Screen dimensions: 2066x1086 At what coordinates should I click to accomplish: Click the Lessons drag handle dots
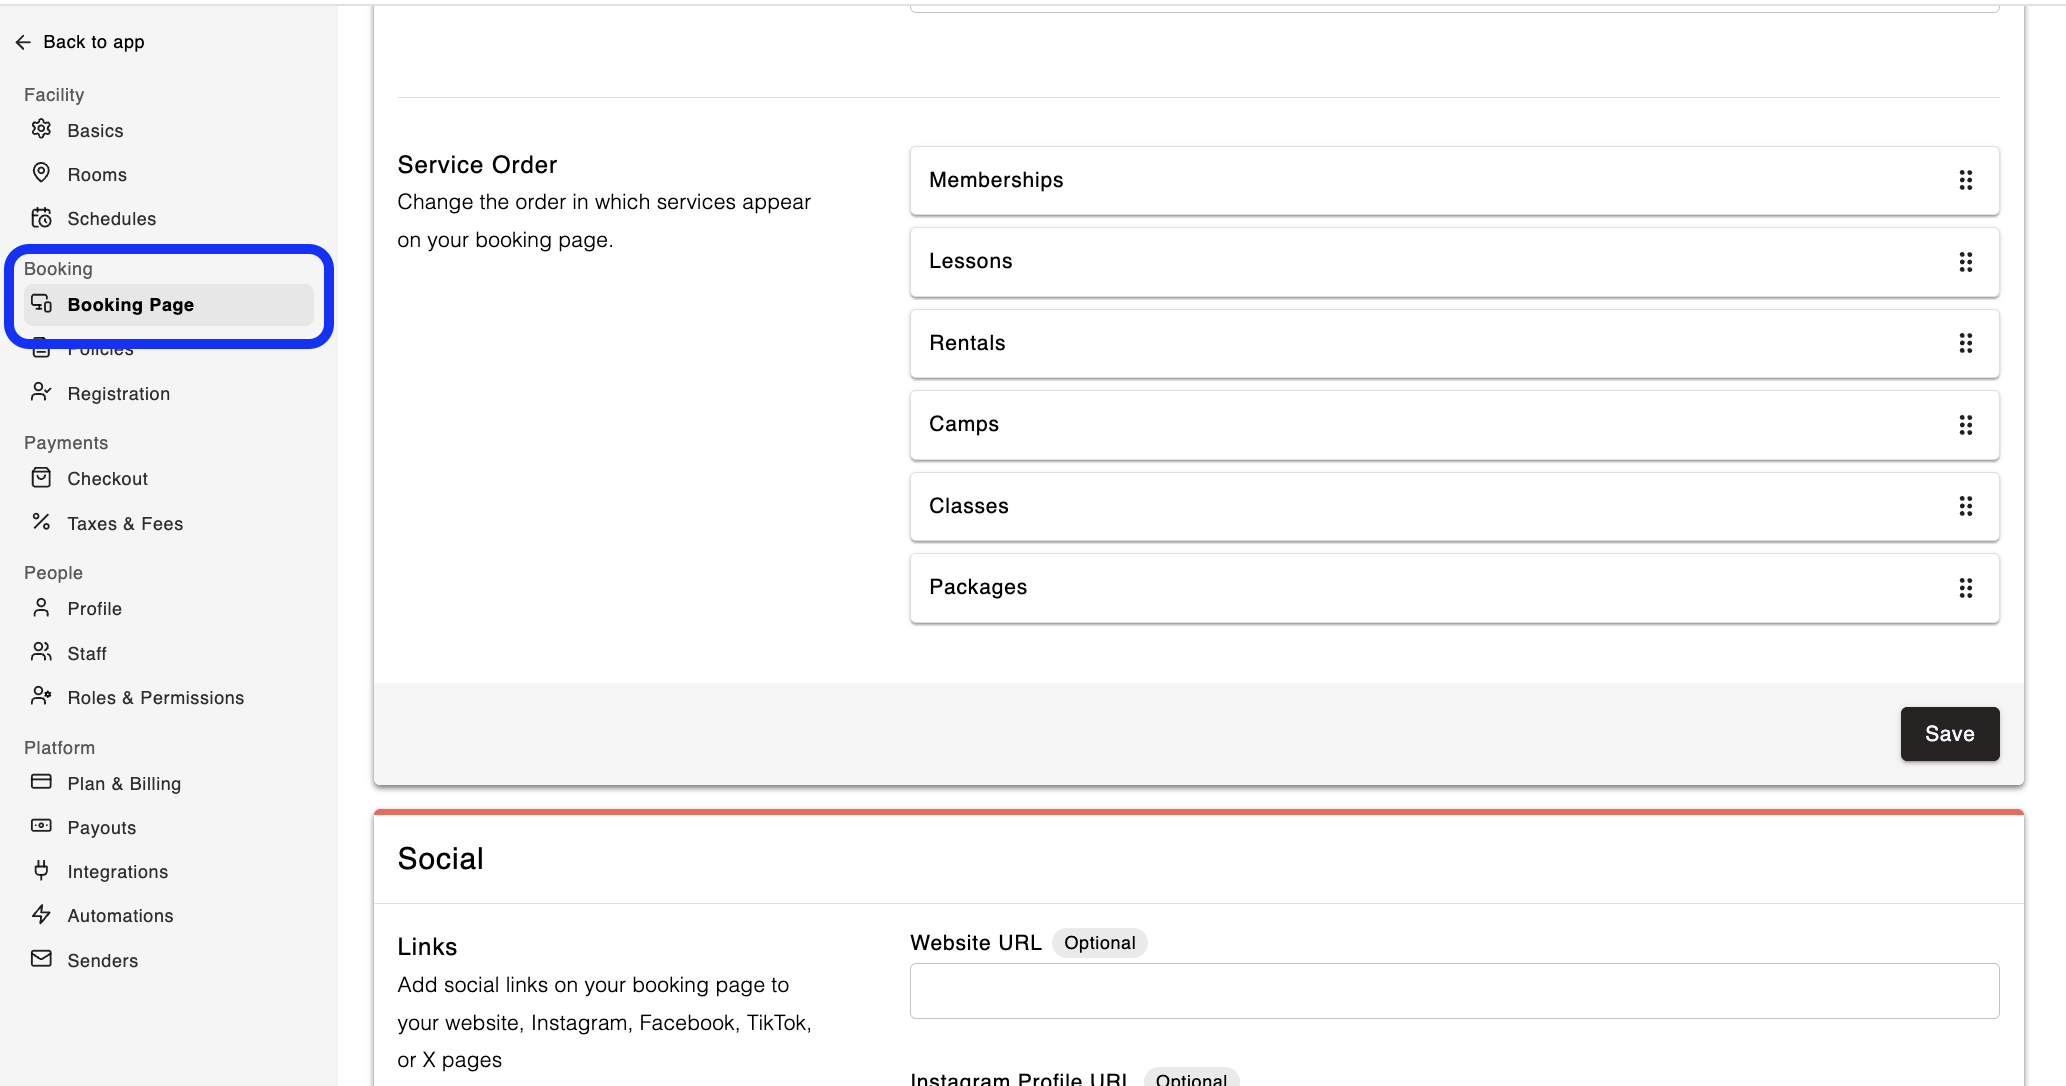(x=1965, y=262)
